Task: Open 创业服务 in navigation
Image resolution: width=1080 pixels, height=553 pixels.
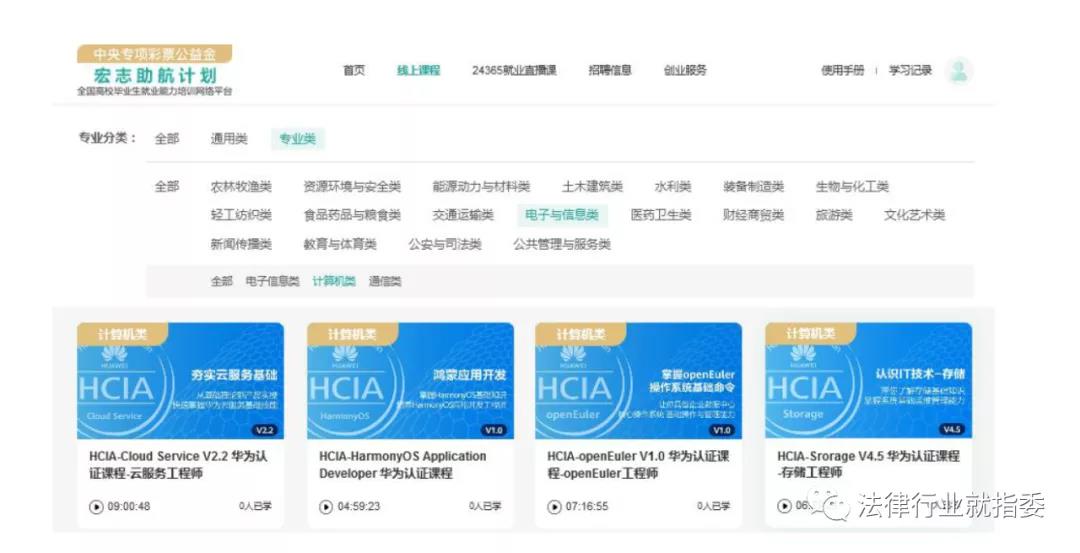Action: tap(685, 70)
